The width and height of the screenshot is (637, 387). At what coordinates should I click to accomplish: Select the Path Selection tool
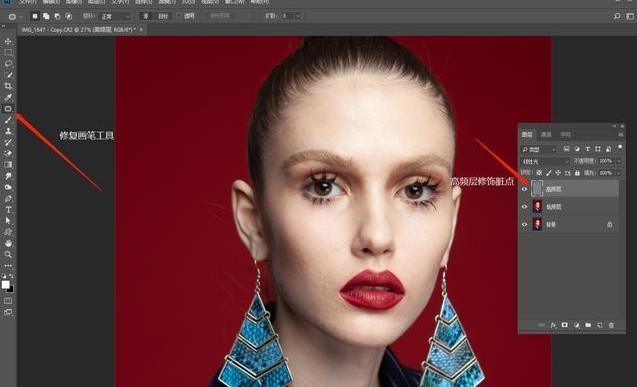click(x=8, y=221)
